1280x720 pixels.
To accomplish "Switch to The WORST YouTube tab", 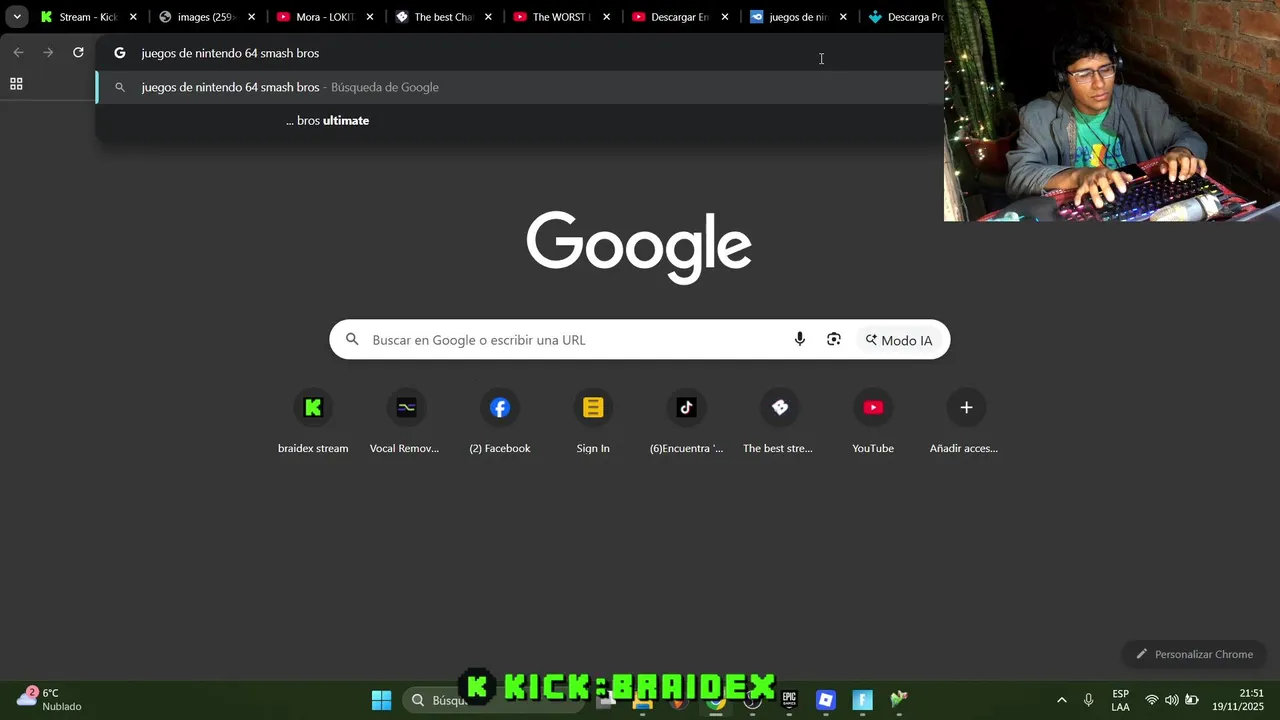I will coord(561,17).
